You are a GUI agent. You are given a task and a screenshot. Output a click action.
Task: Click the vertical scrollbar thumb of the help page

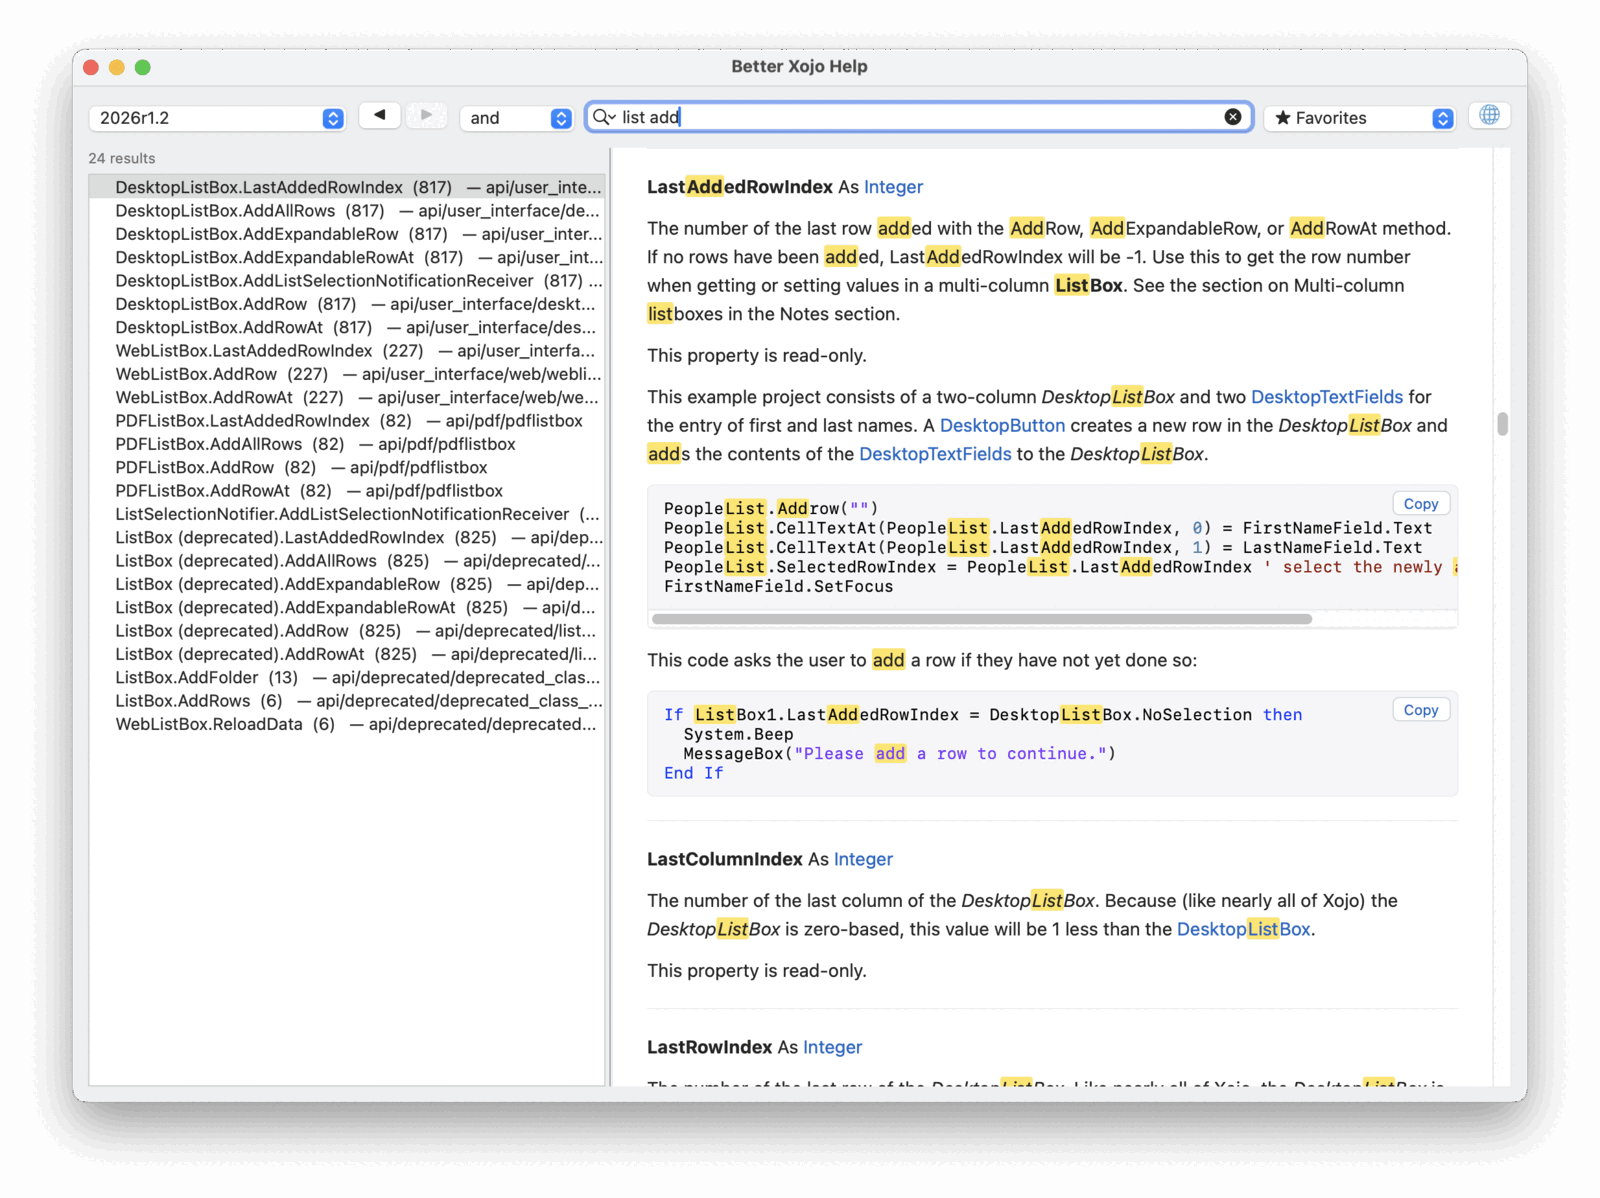click(x=1502, y=424)
